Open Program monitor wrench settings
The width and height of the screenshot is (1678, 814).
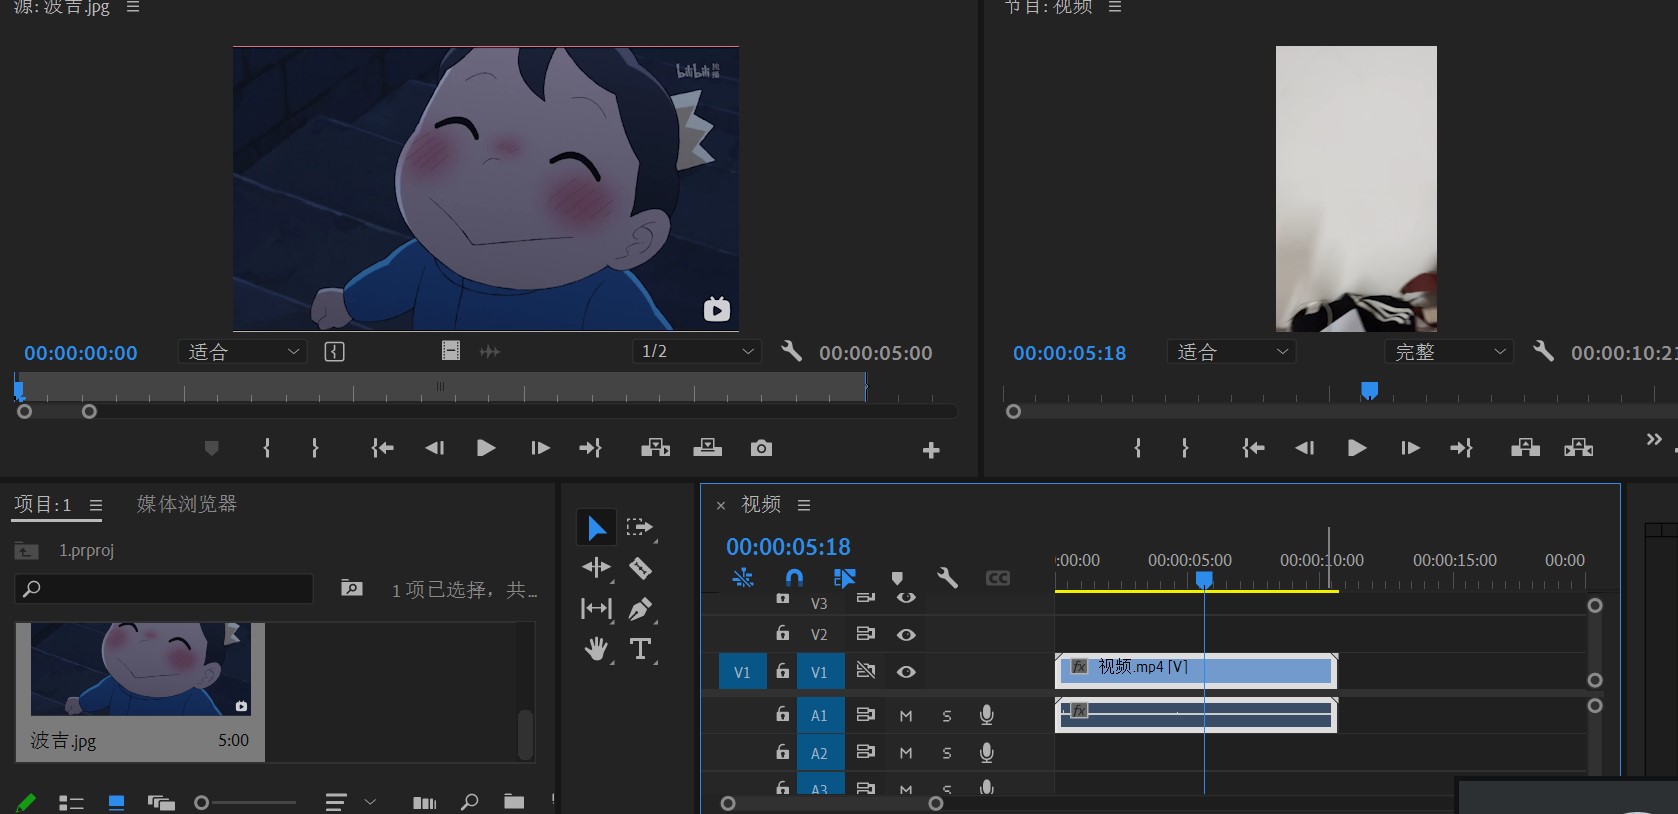[1543, 351]
